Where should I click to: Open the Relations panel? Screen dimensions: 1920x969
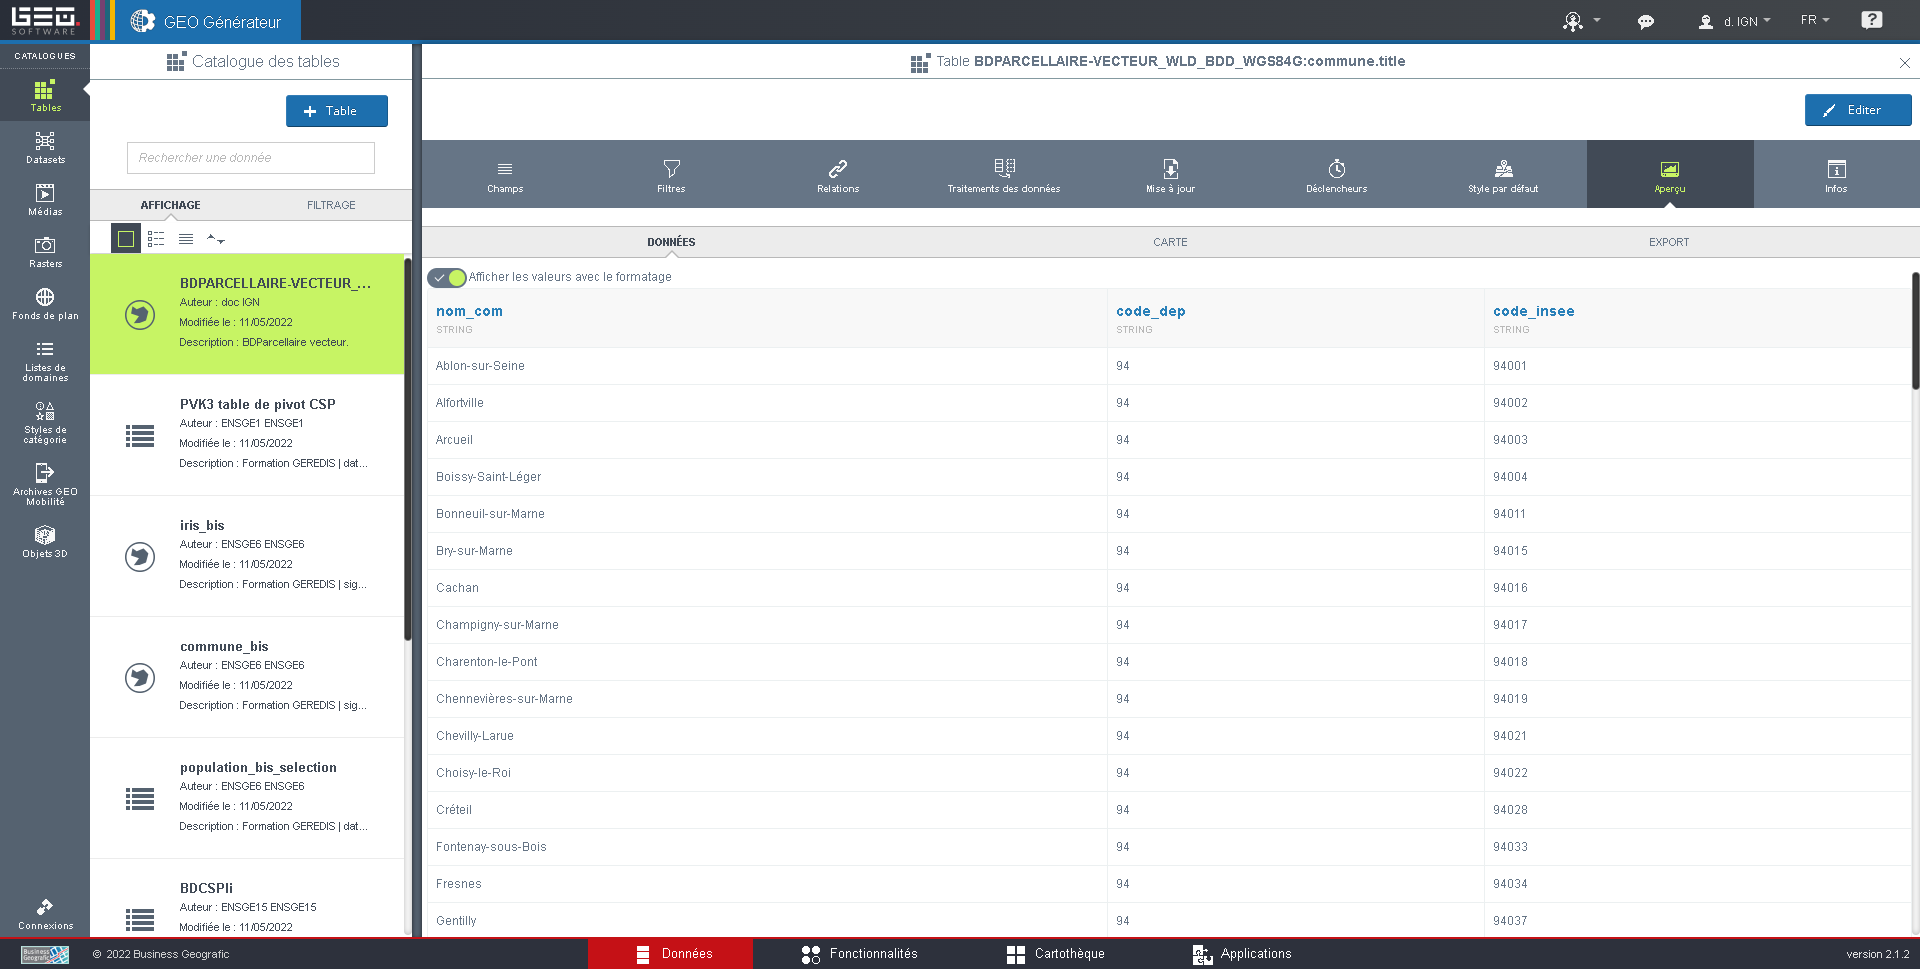click(x=837, y=175)
